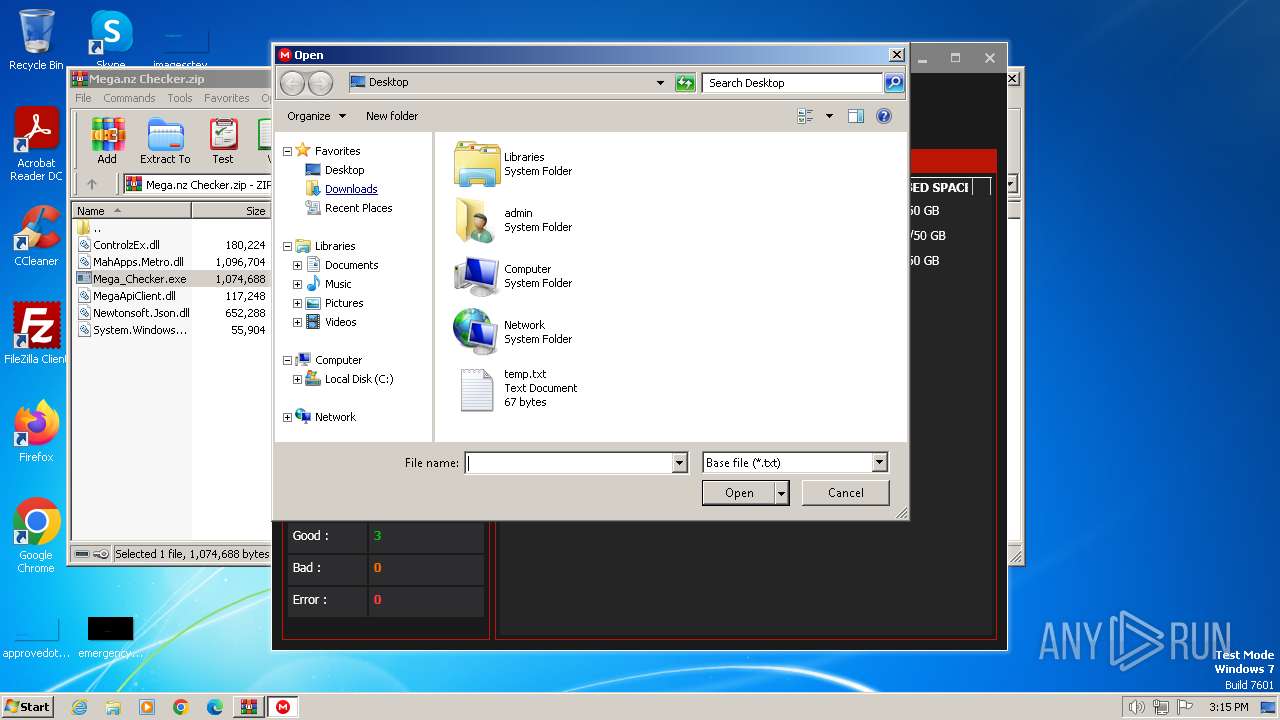This screenshot has width=1280, height=720.
Task: Select Newtonsoft.Json.dll in WinRAR list
Action: pos(141,313)
